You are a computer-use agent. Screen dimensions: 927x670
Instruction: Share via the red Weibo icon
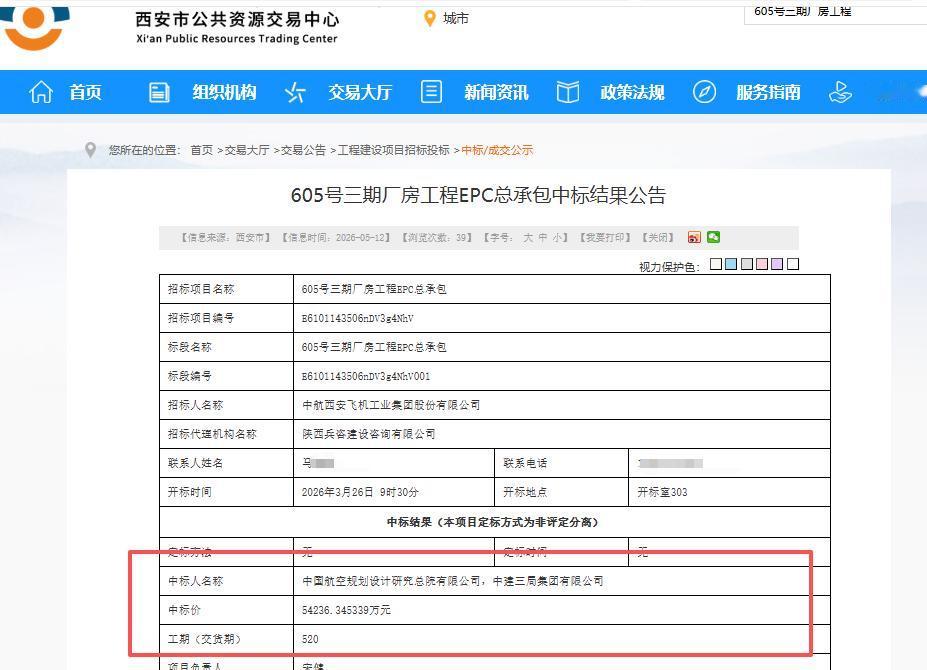tap(694, 237)
